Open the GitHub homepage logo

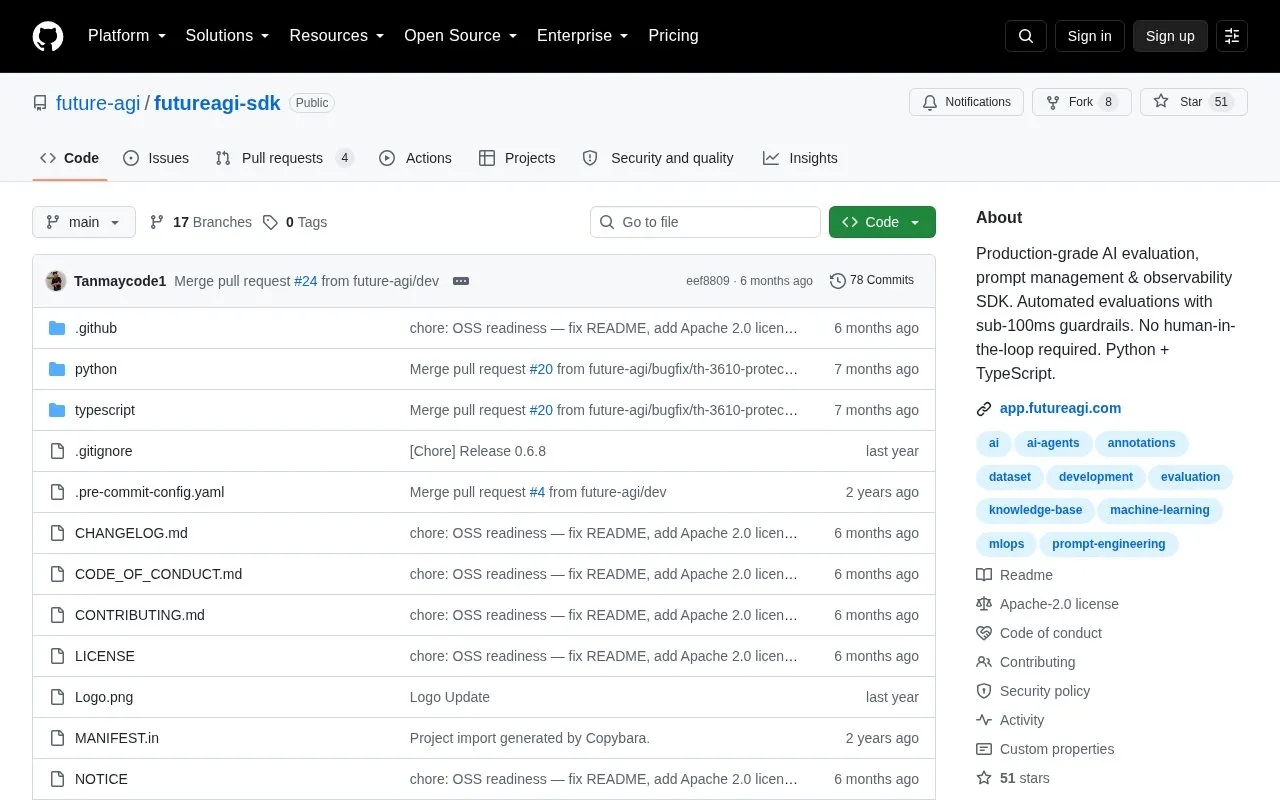48,36
